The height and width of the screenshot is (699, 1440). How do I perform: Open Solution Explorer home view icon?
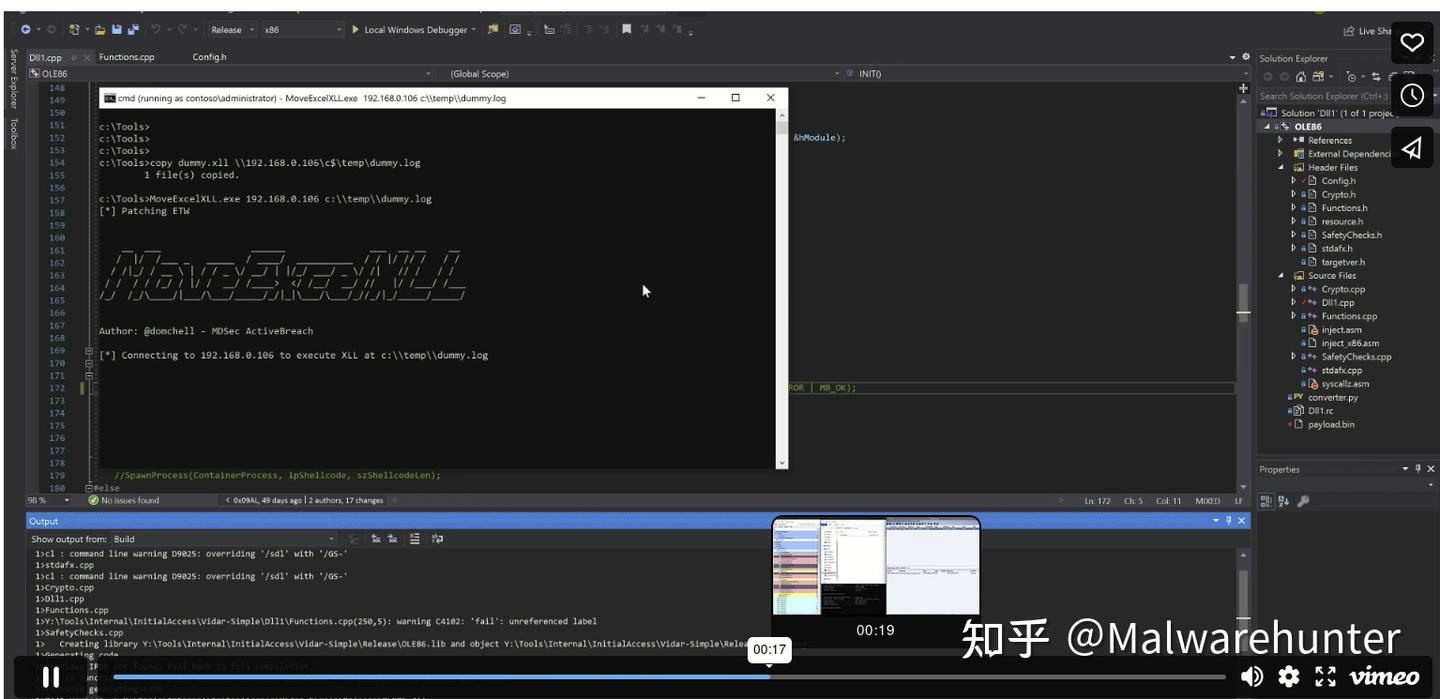pos(1302,76)
